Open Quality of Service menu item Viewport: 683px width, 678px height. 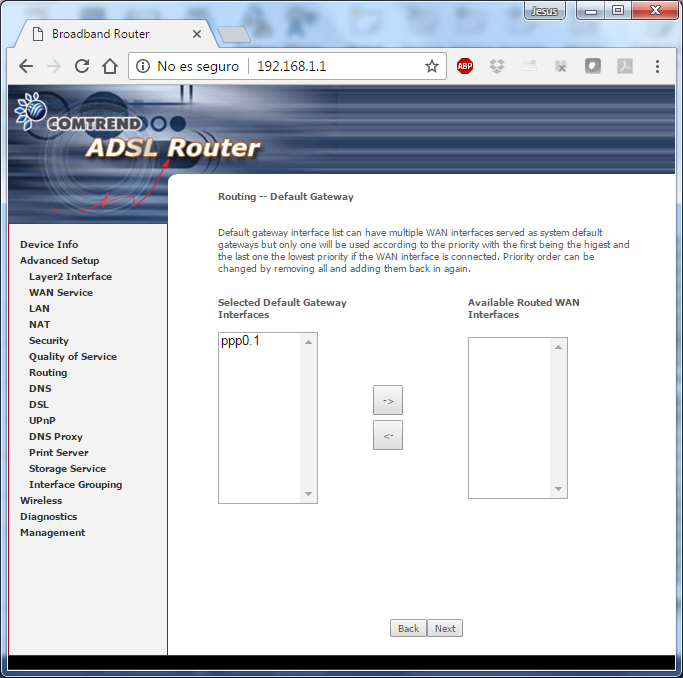[73, 356]
